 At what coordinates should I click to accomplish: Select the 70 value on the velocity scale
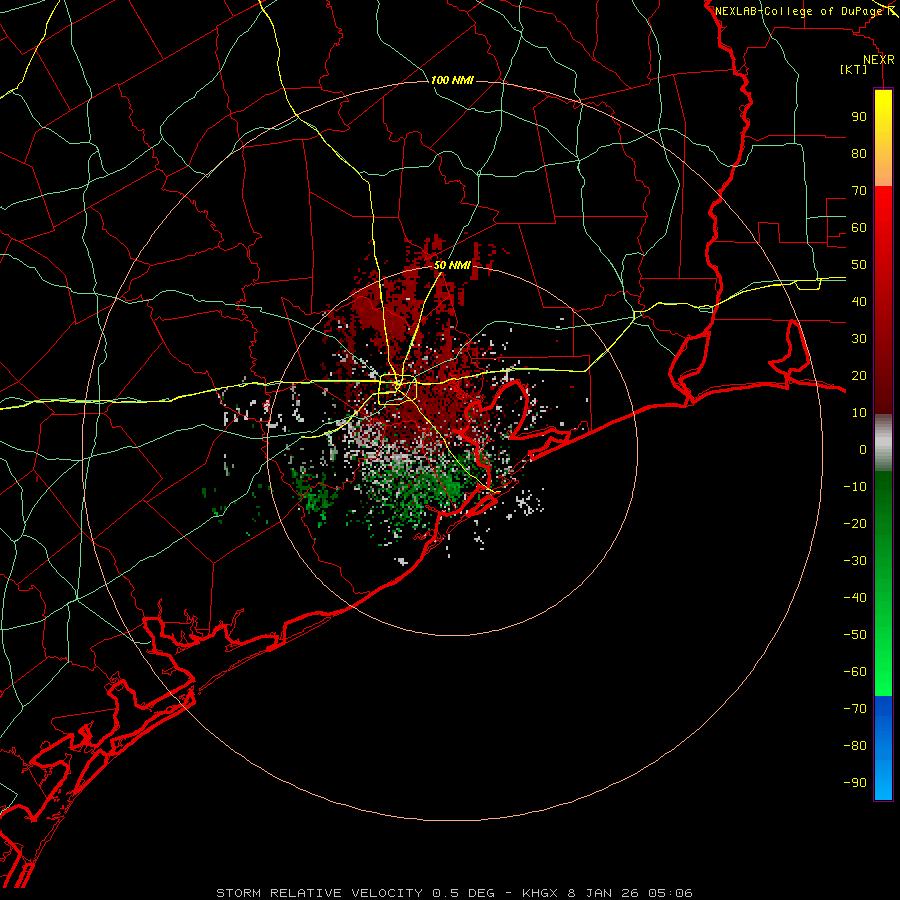pos(859,191)
